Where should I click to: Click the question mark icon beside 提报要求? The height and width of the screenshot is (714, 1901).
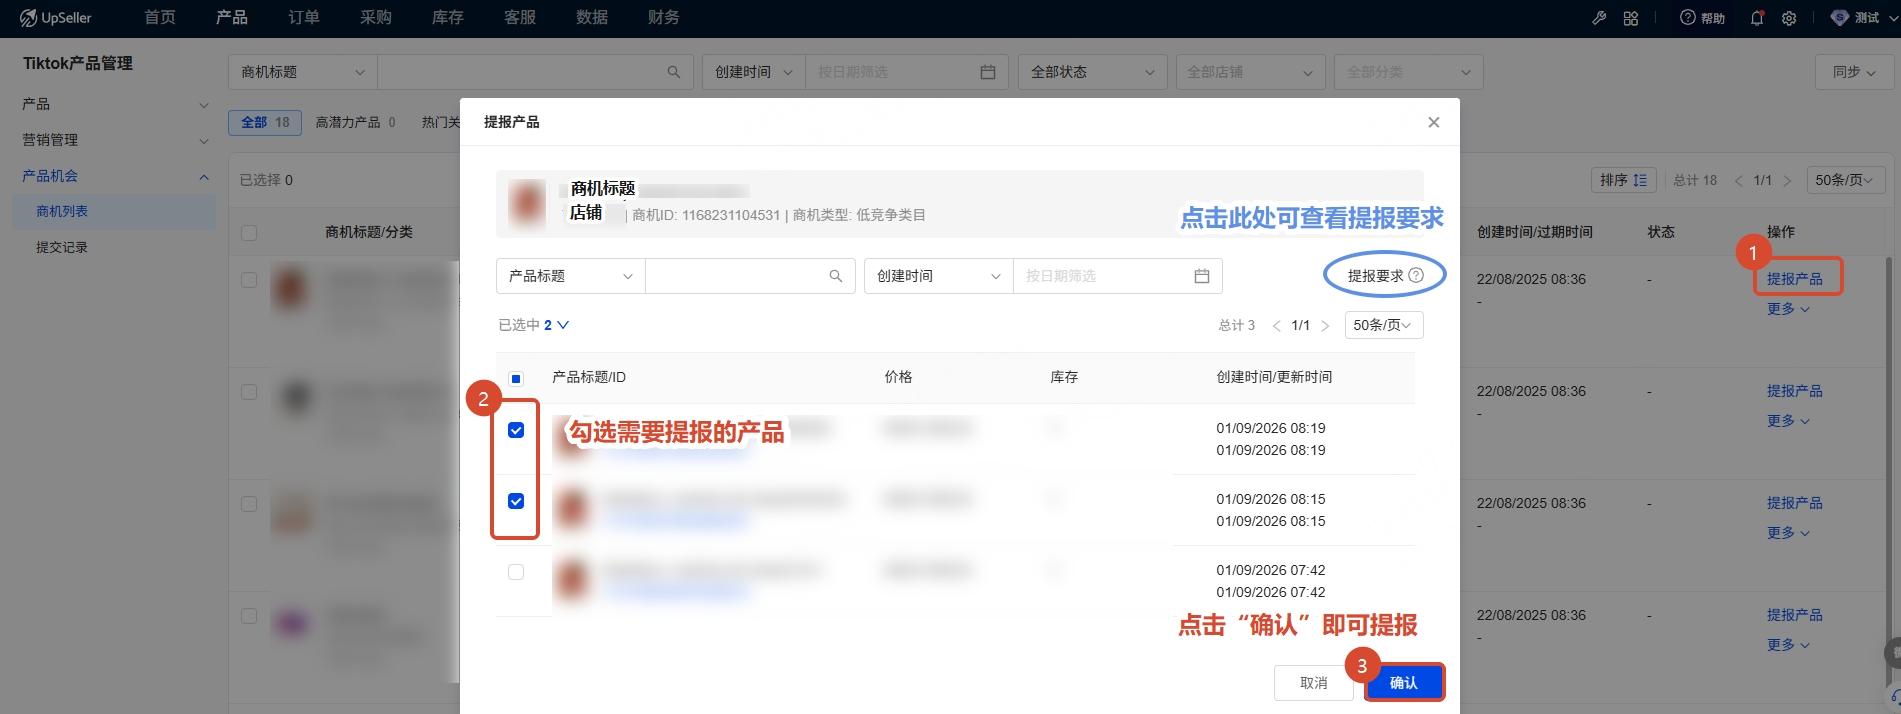point(1416,275)
